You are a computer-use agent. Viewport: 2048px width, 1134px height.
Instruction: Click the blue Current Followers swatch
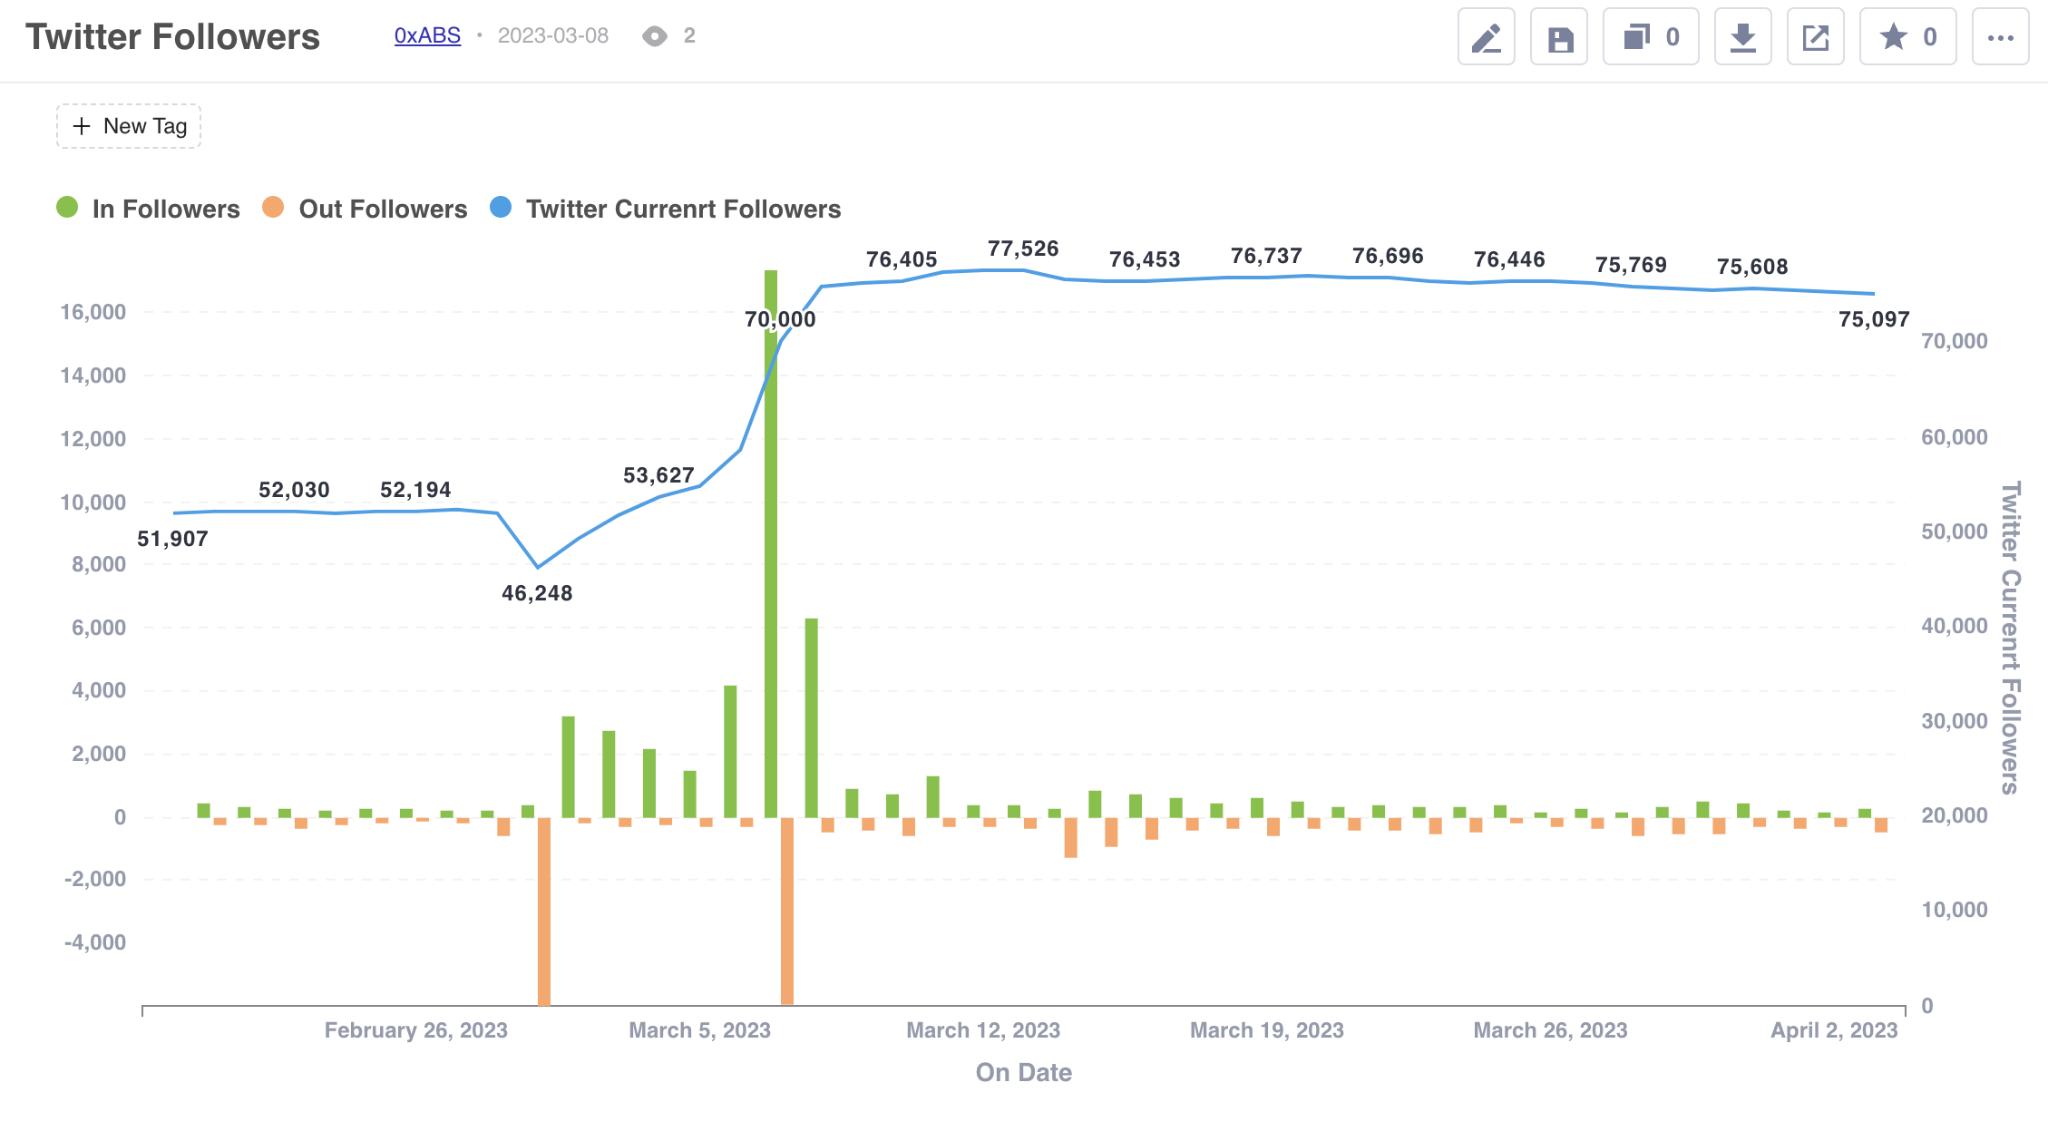[501, 208]
